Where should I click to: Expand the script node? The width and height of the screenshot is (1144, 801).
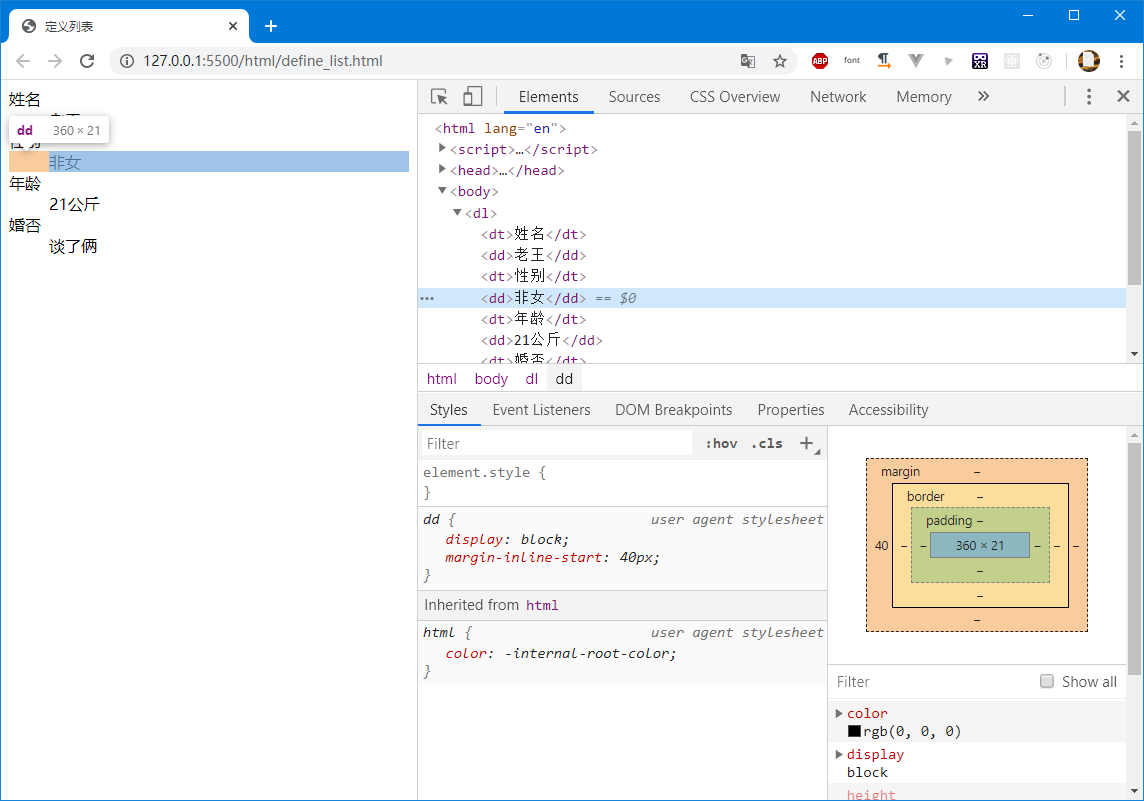pos(442,148)
